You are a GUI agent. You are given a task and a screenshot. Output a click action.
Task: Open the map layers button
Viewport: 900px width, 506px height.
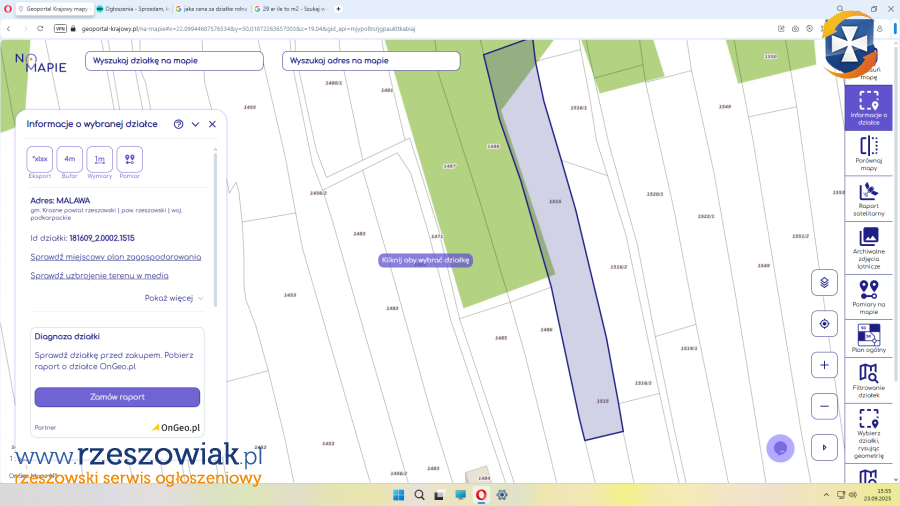(824, 282)
